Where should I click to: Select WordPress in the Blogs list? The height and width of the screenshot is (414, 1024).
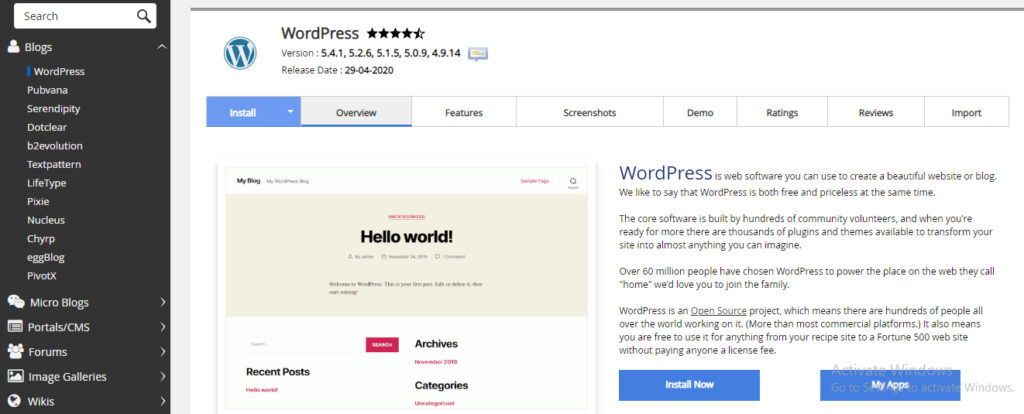pyautogui.click(x=59, y=71)
